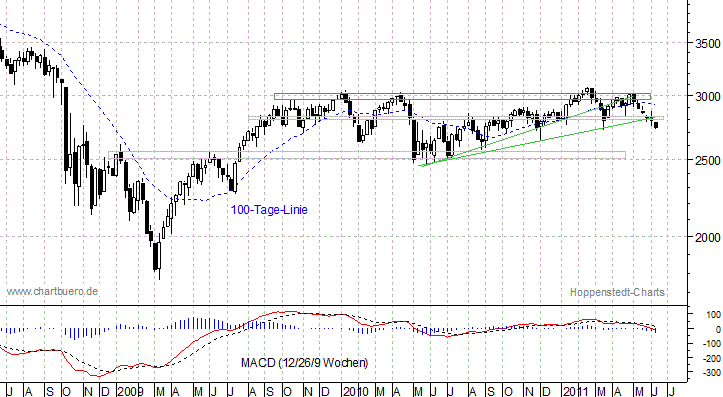Click the 2009 year label on time axis
The image size is (723, 397).
click(x=130, y=392)
